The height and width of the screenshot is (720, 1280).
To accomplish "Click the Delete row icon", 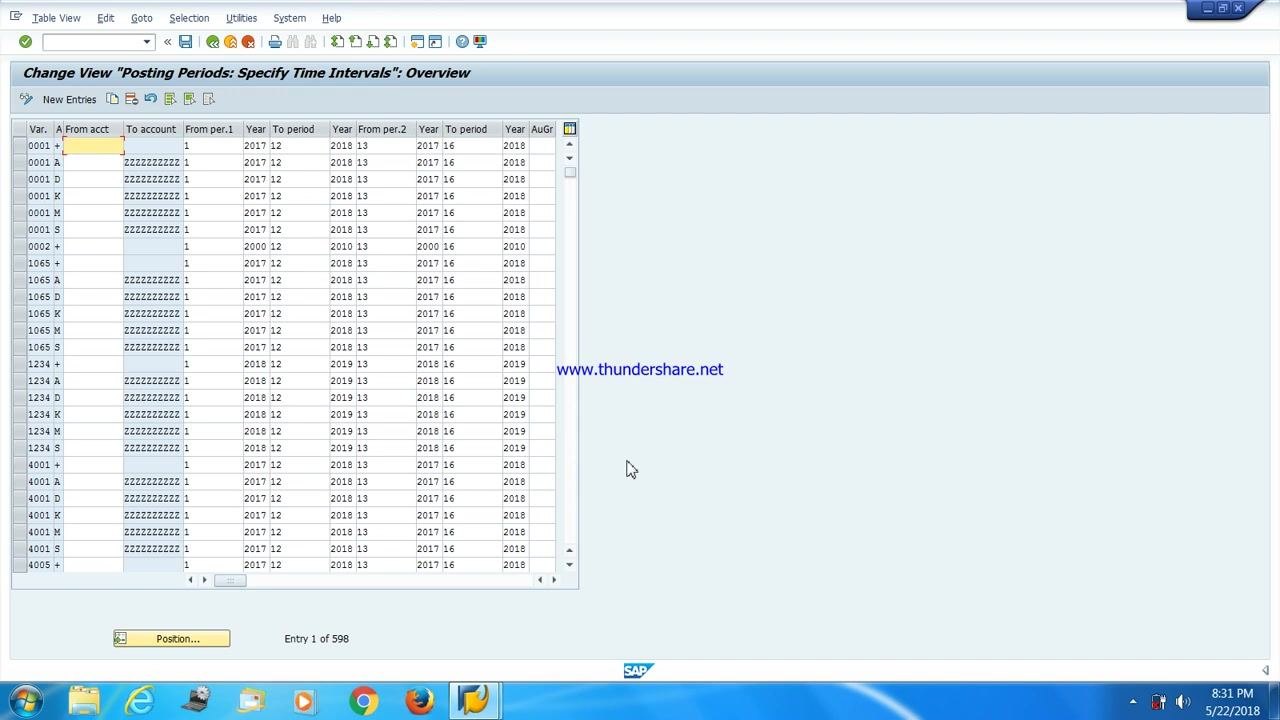I will pyautogui.click(x=131, y=99).
